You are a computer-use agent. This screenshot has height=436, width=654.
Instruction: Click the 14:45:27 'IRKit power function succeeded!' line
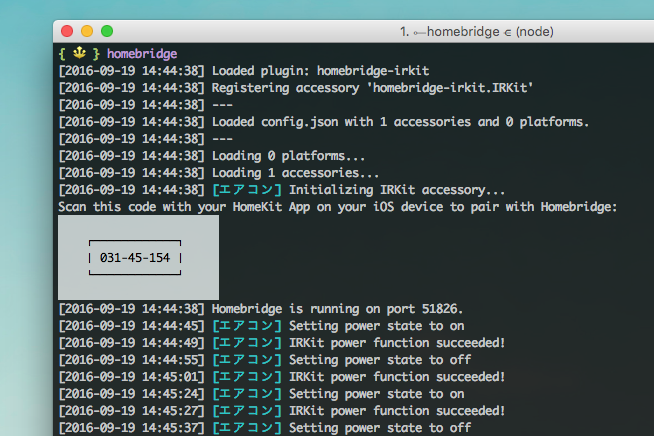click(282, 411)
